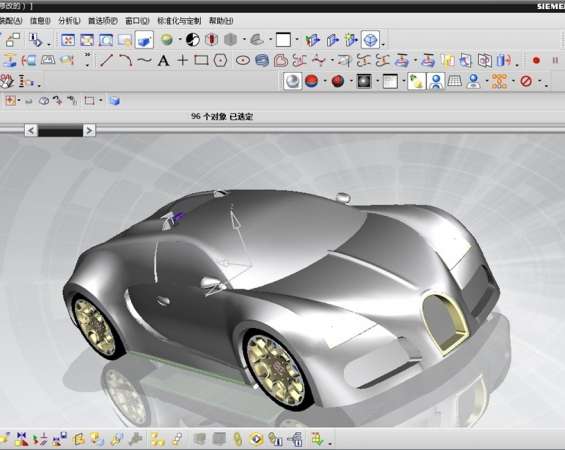Click the zoom magnifier view icon
This screenshot has height=450, width=565.
click(x=106, y=40)
